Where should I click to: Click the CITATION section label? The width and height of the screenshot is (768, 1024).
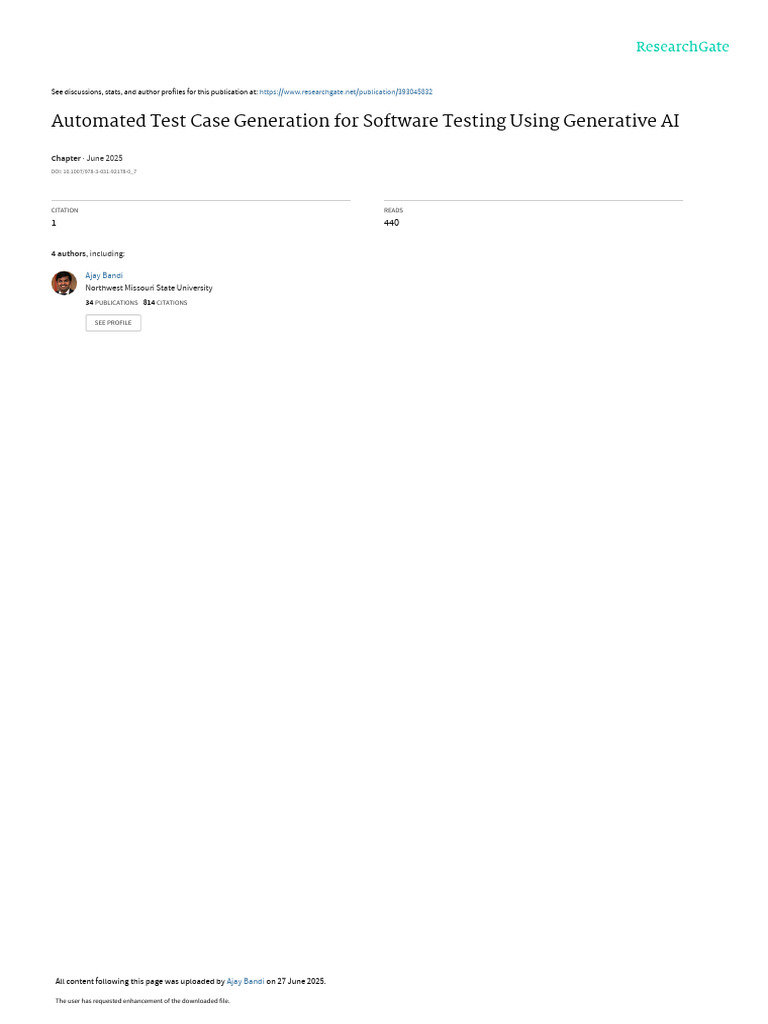click(x=65, y=210)
